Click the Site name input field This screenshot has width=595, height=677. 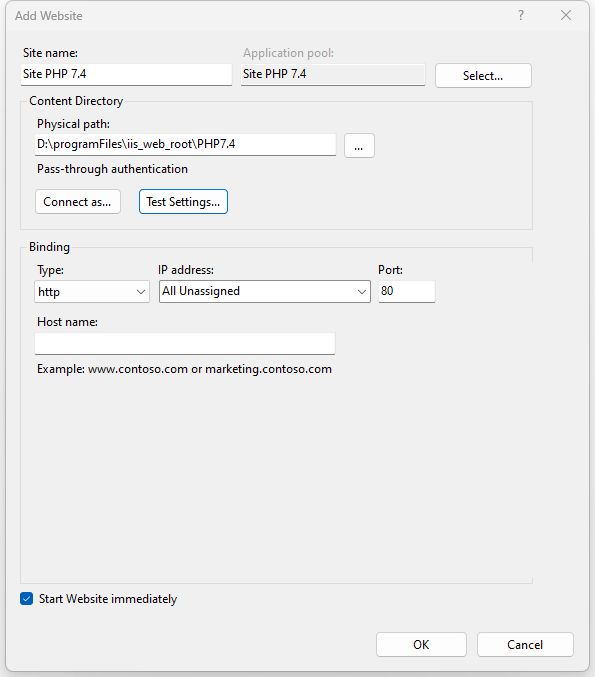[x=126, y=74]
